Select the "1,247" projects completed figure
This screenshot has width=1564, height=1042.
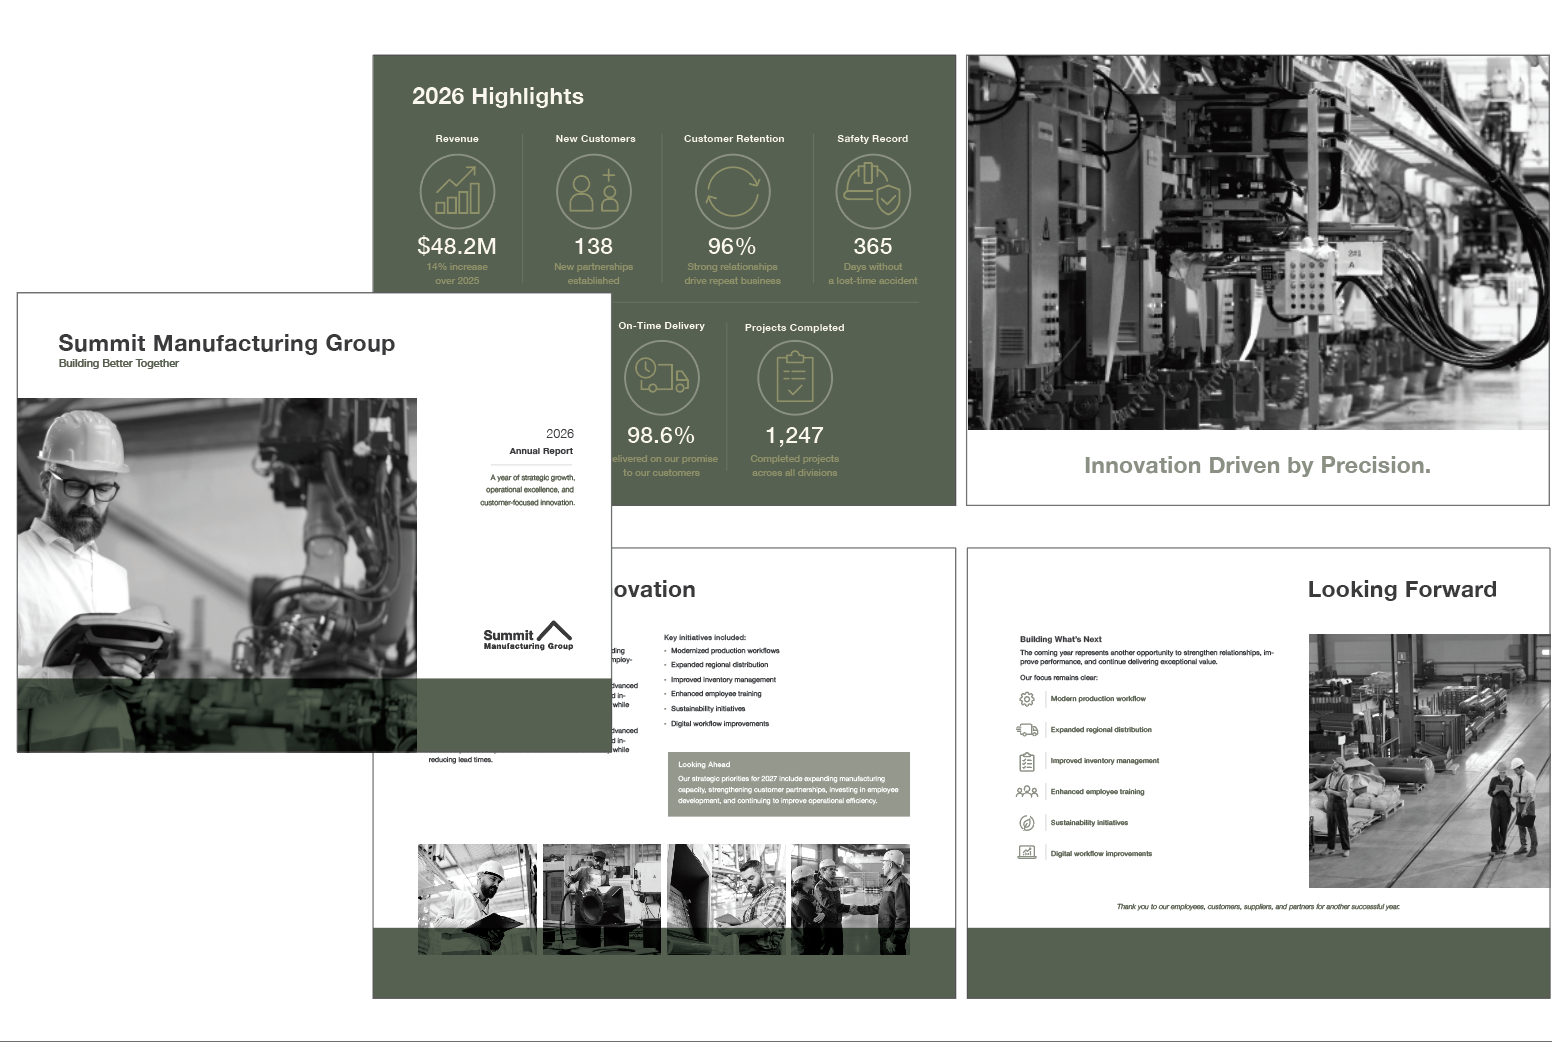tap(795, 435)
